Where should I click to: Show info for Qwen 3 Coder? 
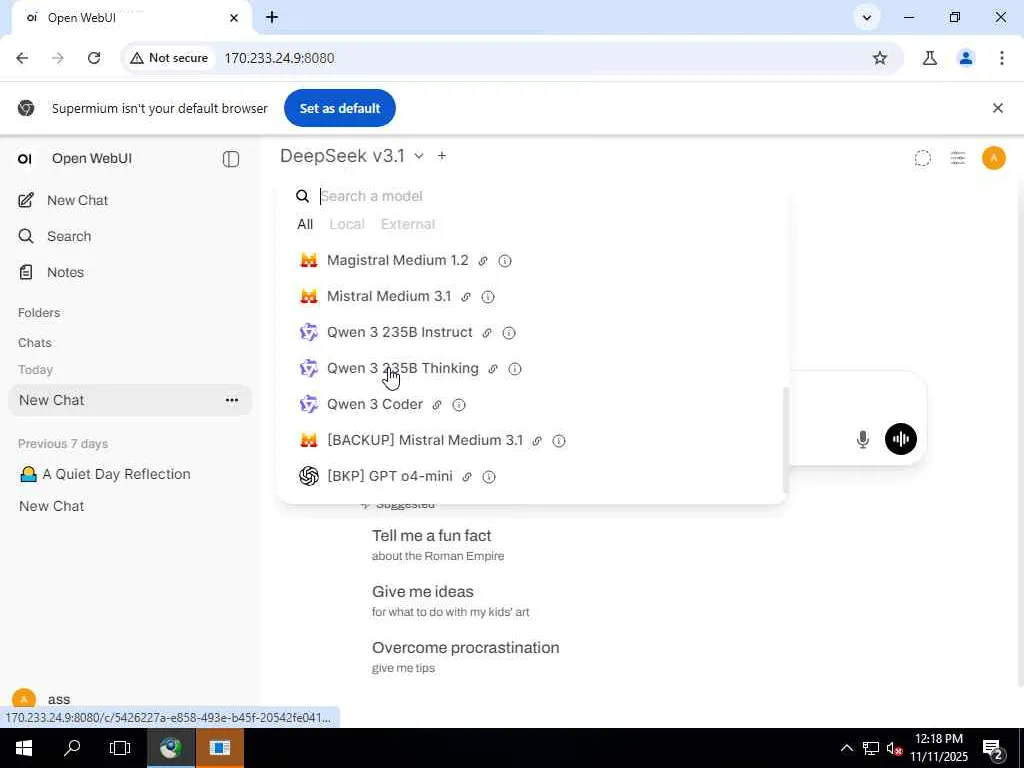(x=459, y=405)
